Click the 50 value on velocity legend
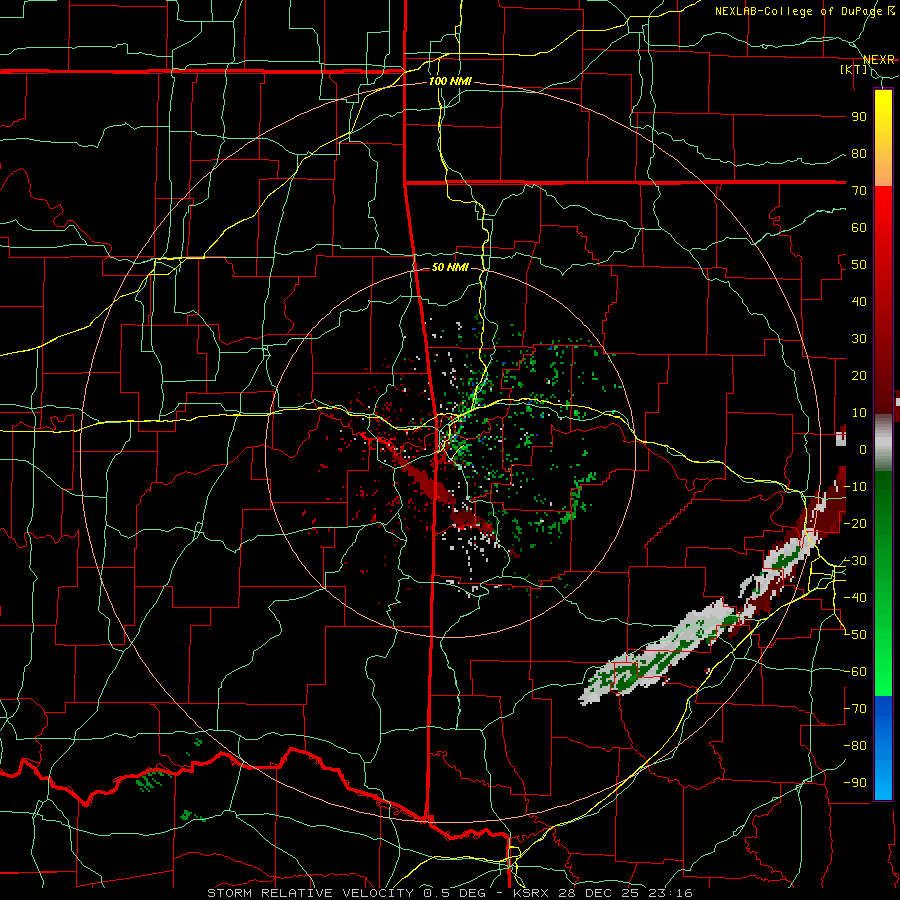The image size is (900, 900). click(859, 265)
